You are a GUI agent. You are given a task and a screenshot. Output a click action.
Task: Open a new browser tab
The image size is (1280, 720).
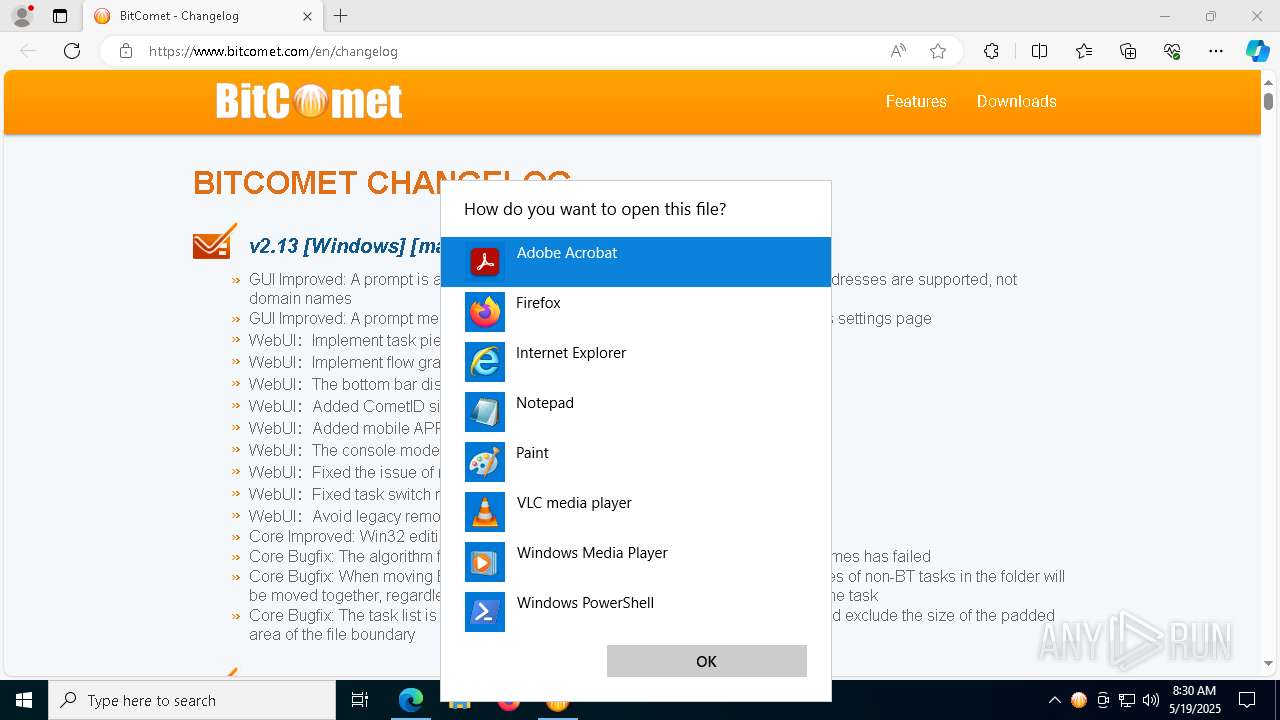click(x=341, y=16)
